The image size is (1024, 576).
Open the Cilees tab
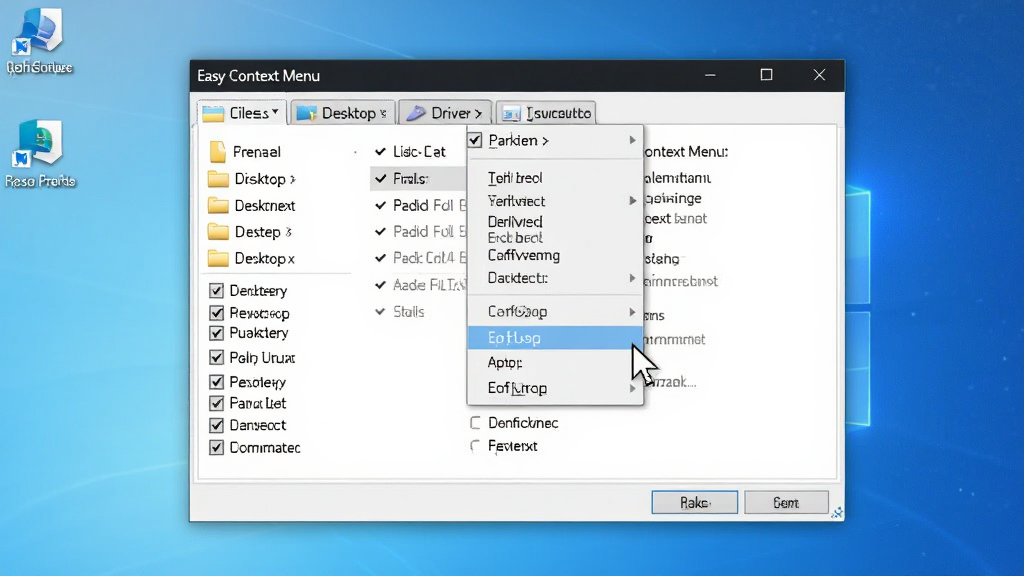click(242, 113)
